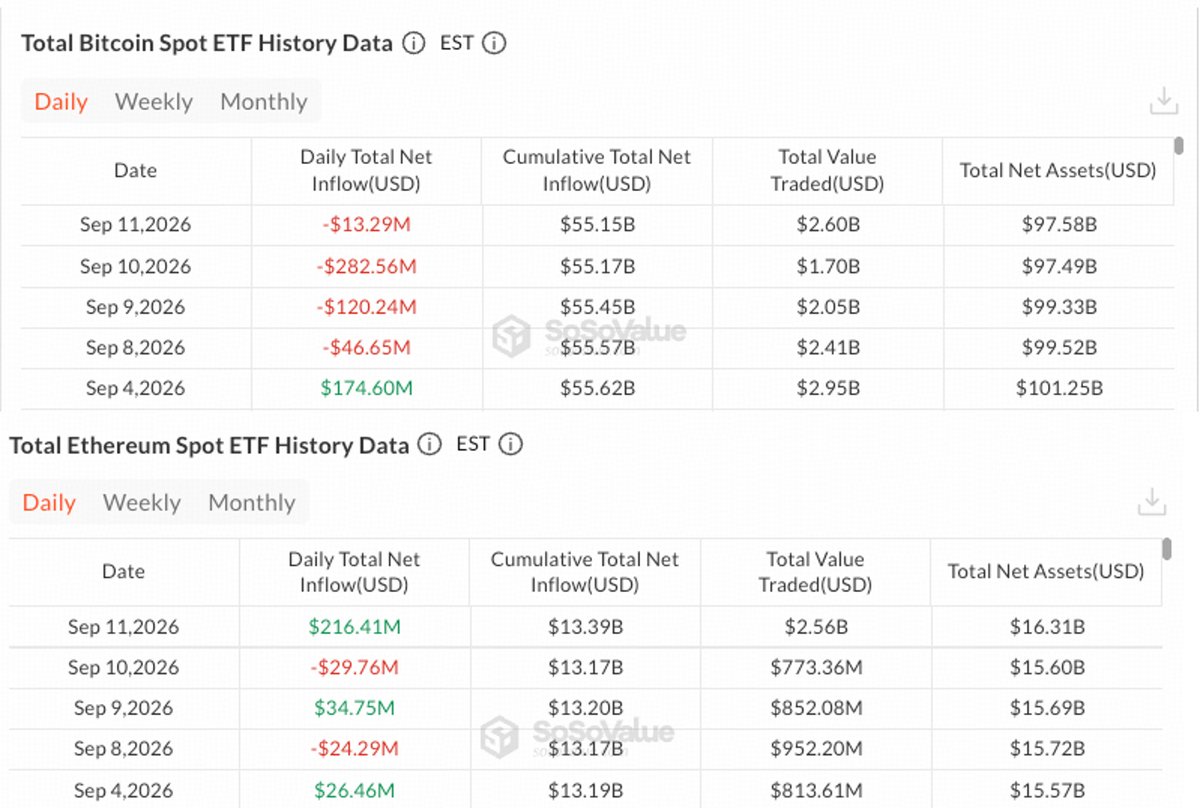Click Bitcoin table's Total Net Assets header

[x=1058, y=171]
